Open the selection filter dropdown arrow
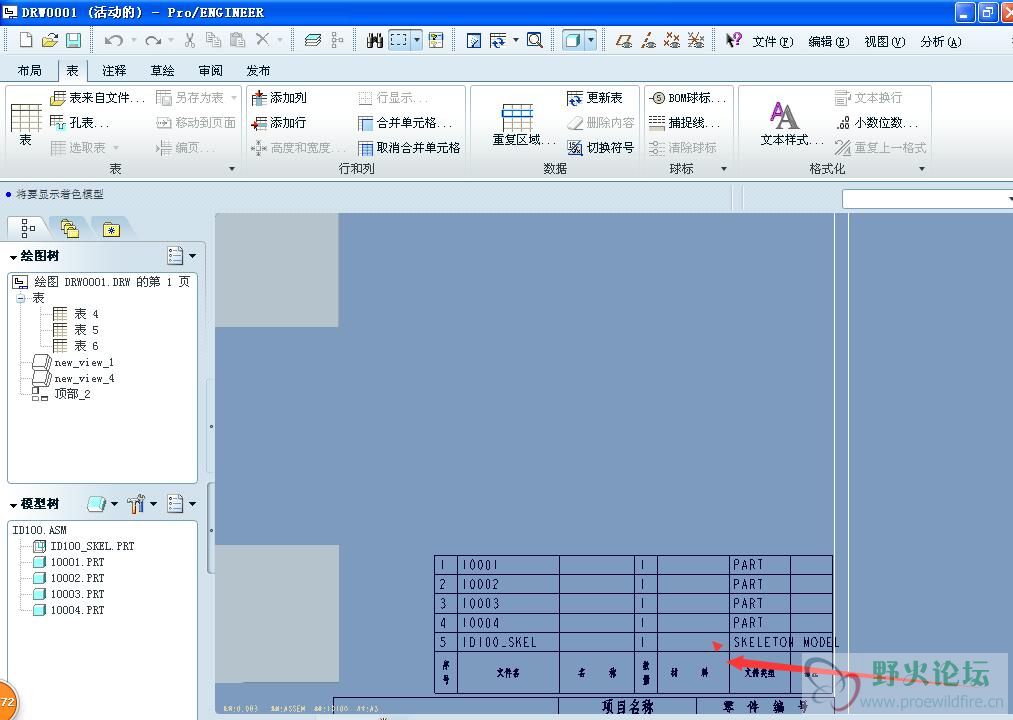This screenshot has height=720, width=1013. pos(417,41)
